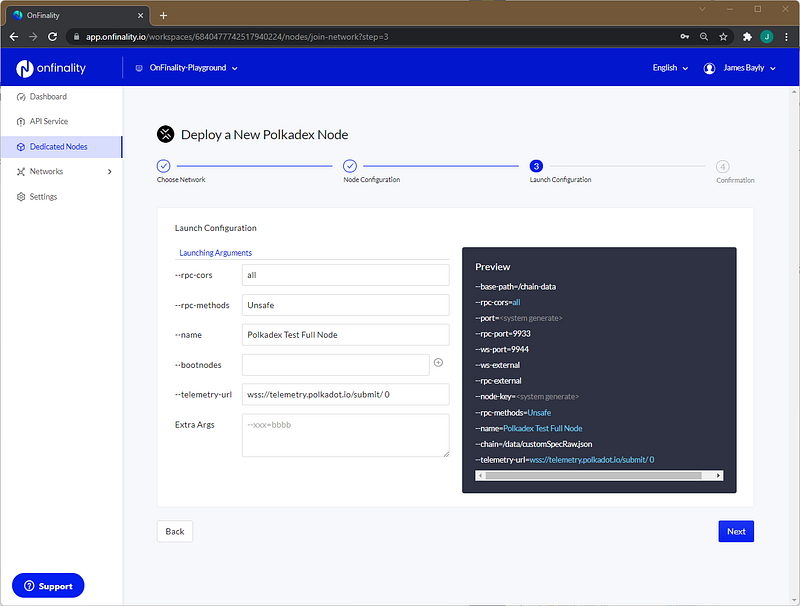Add a bootnode with the plus icon

(438, 363)
